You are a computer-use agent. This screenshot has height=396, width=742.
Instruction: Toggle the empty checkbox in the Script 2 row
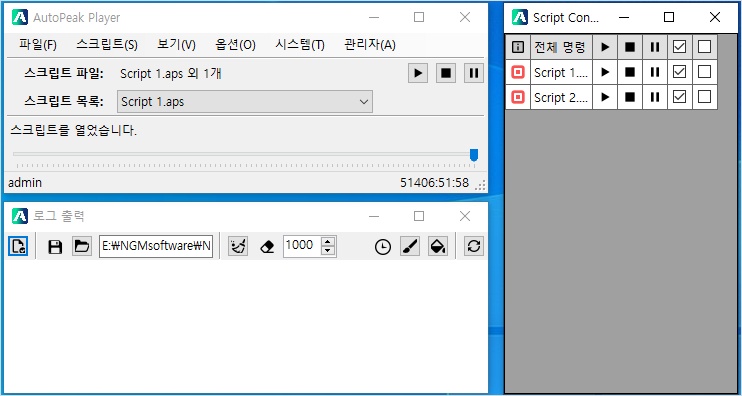(705, 97)
